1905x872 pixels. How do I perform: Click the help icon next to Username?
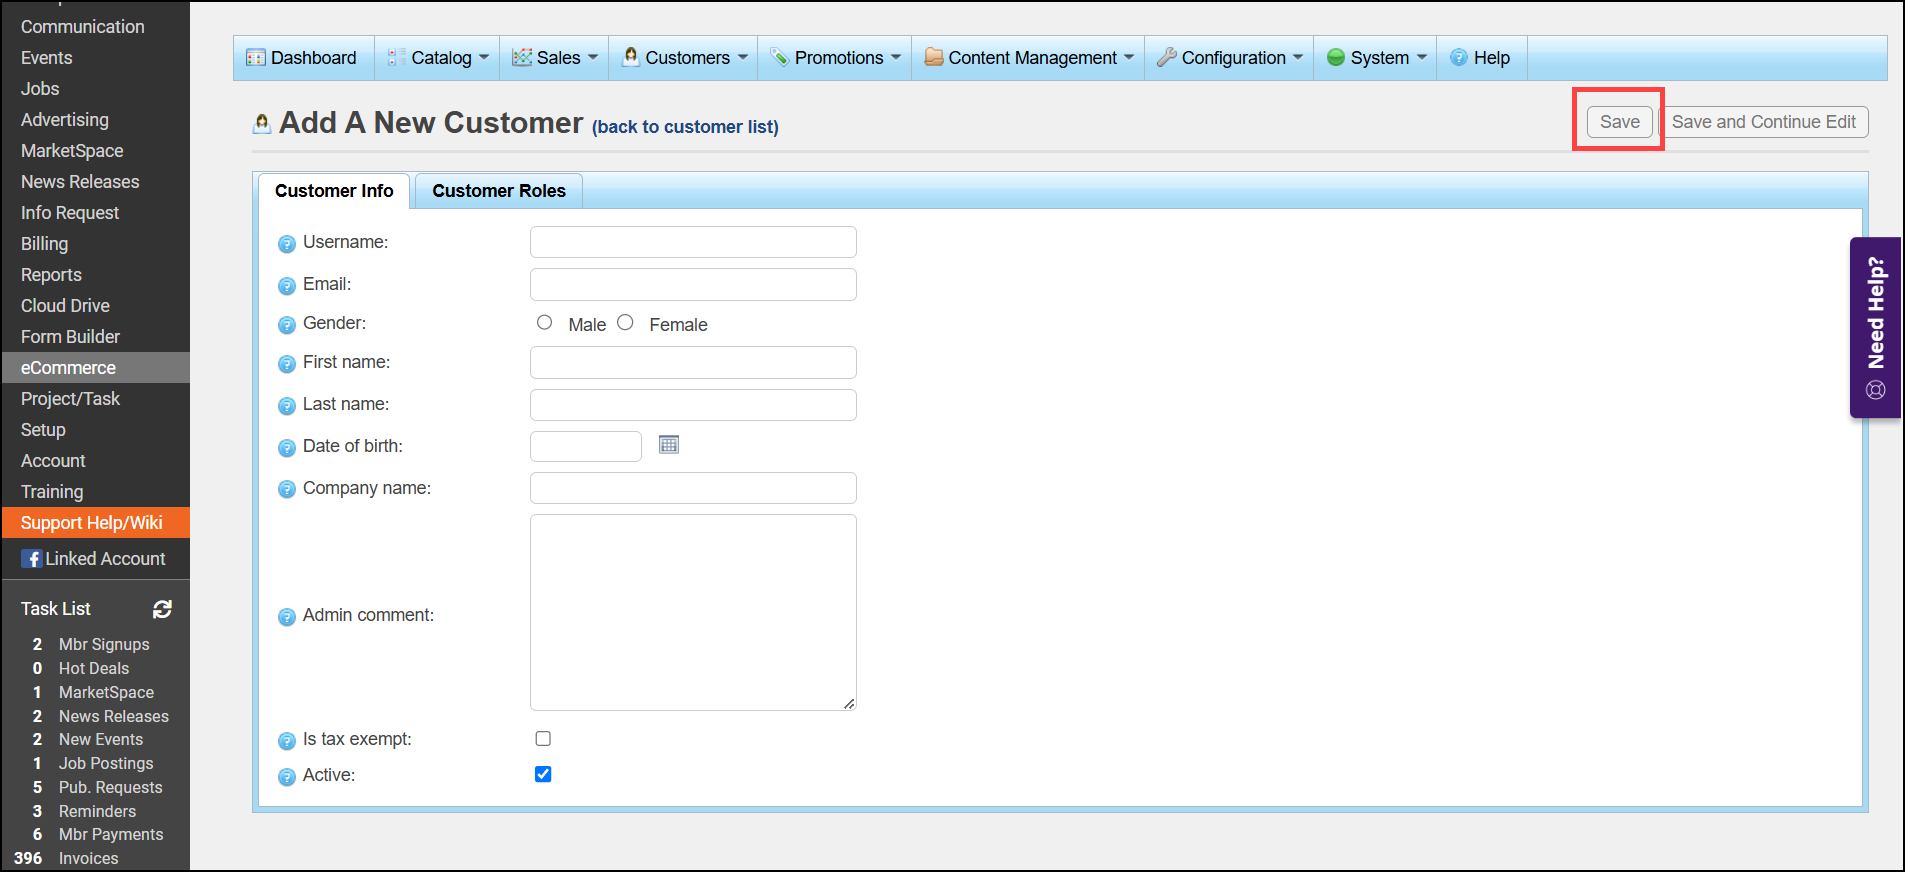[287, 243]
